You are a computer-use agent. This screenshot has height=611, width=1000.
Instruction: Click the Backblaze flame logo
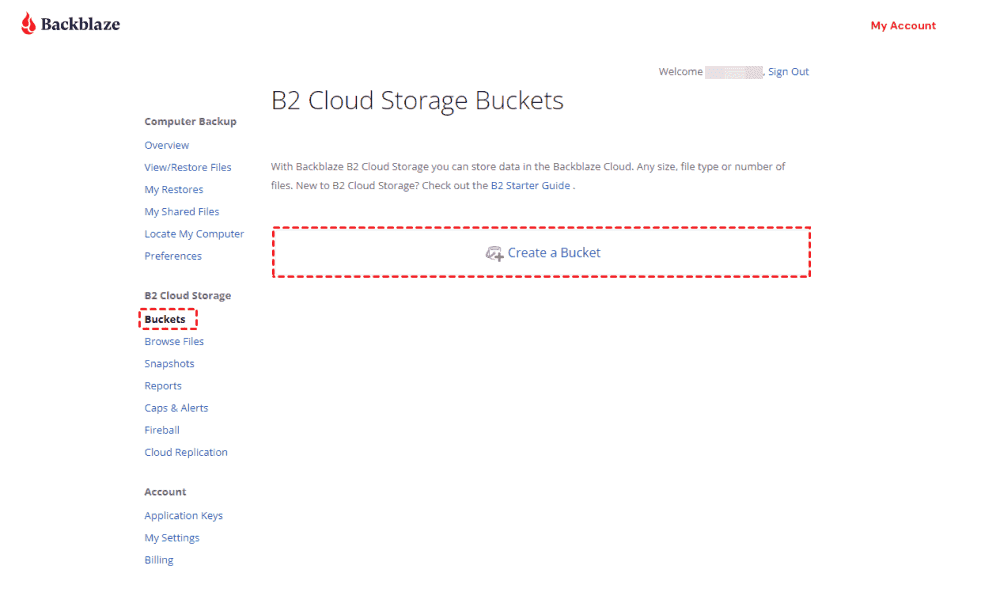tap(29, 24)
